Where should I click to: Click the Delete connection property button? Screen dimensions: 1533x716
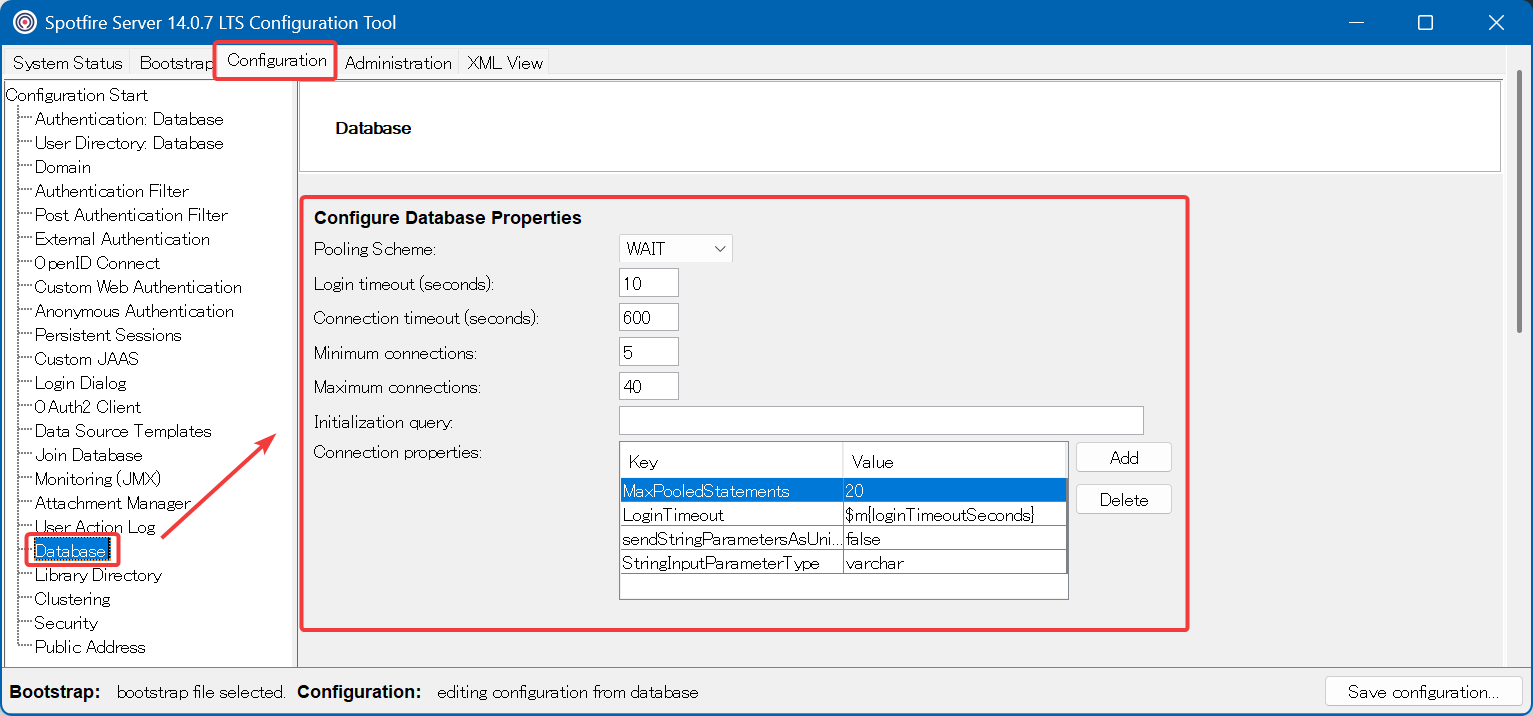coord(1124,500)
